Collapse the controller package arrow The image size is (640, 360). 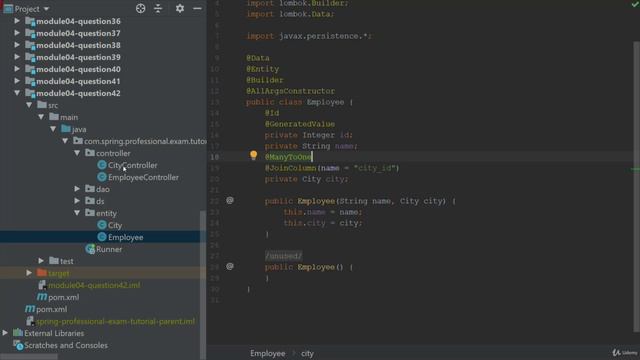pyautogui.click(x=77, y=153)
